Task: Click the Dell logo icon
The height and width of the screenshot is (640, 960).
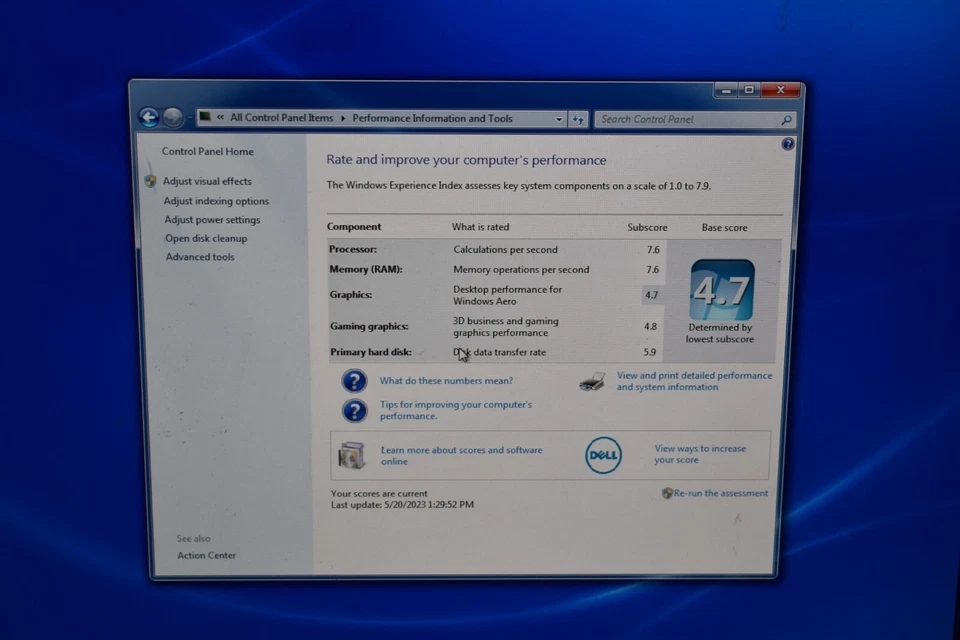Action: tap(603, 455)
